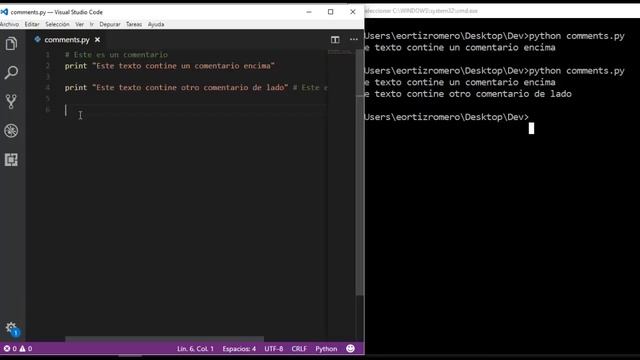The height and width of the screenshot is (360, 640).
Task: Click the editor horizontal scrollbar
Action: tap(164, 339)
